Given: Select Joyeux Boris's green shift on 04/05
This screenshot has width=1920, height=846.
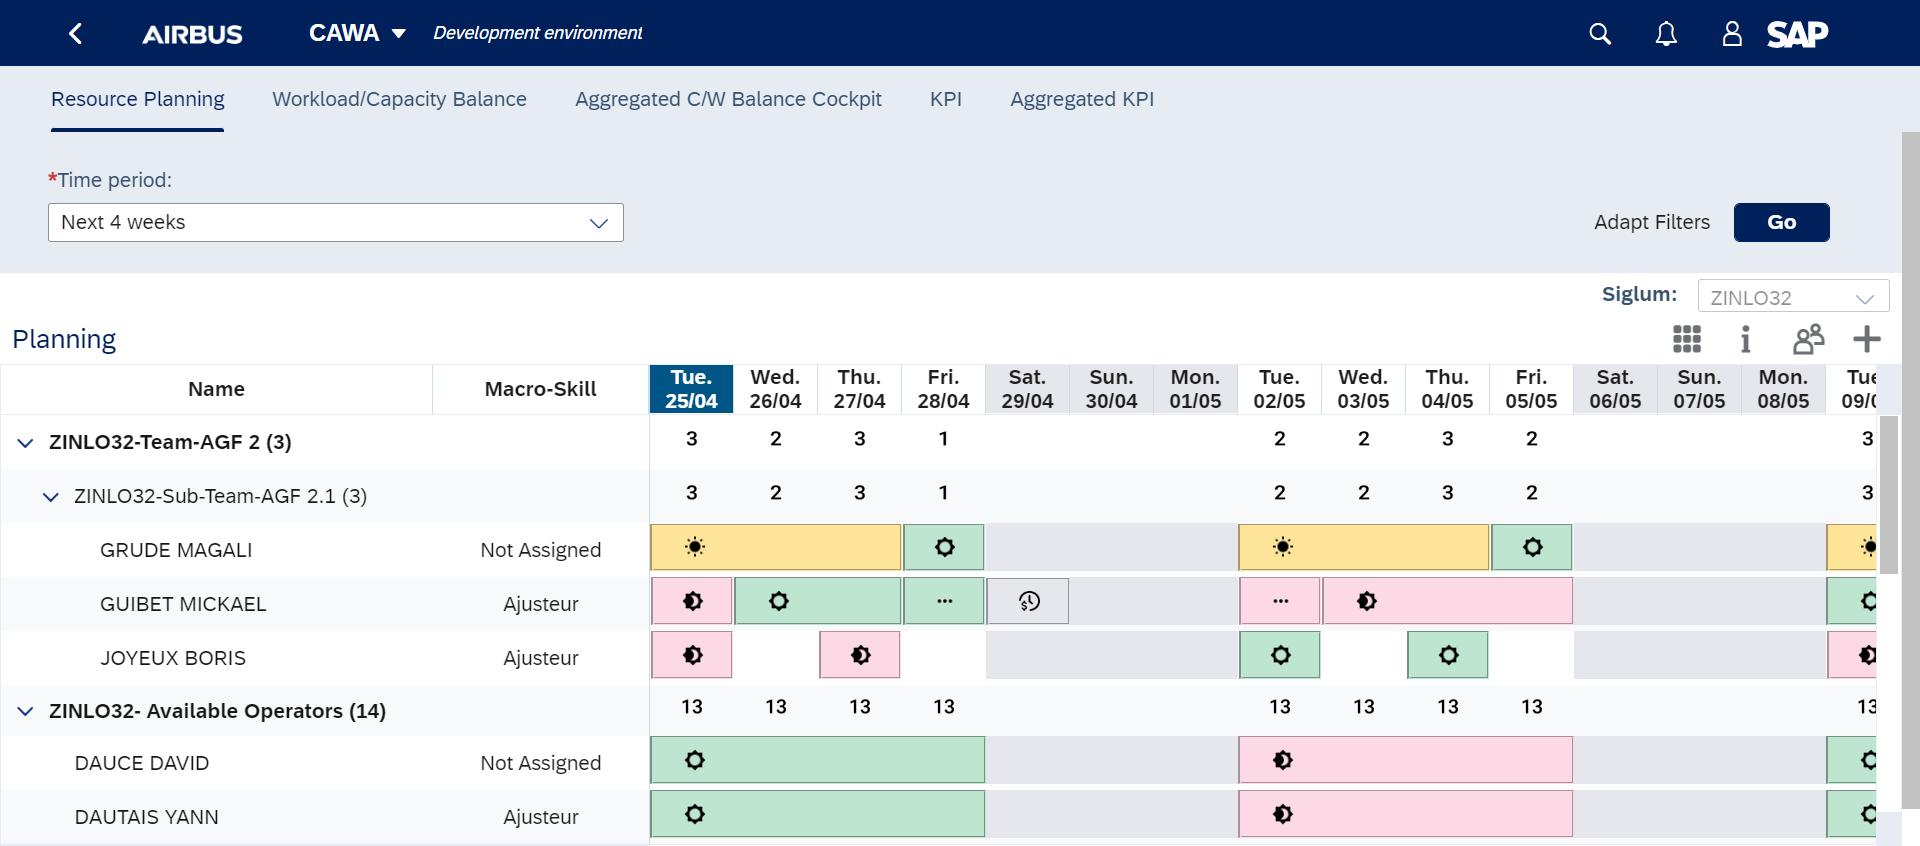Looking at the screenshot, I should pyautogui.click(x=1448, y=655).
